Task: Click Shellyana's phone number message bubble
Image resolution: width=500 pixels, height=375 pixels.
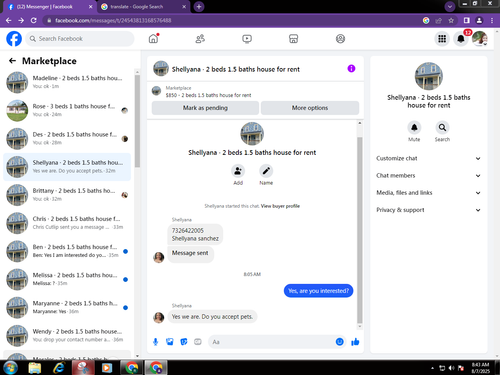Action: tap(195, 234)
